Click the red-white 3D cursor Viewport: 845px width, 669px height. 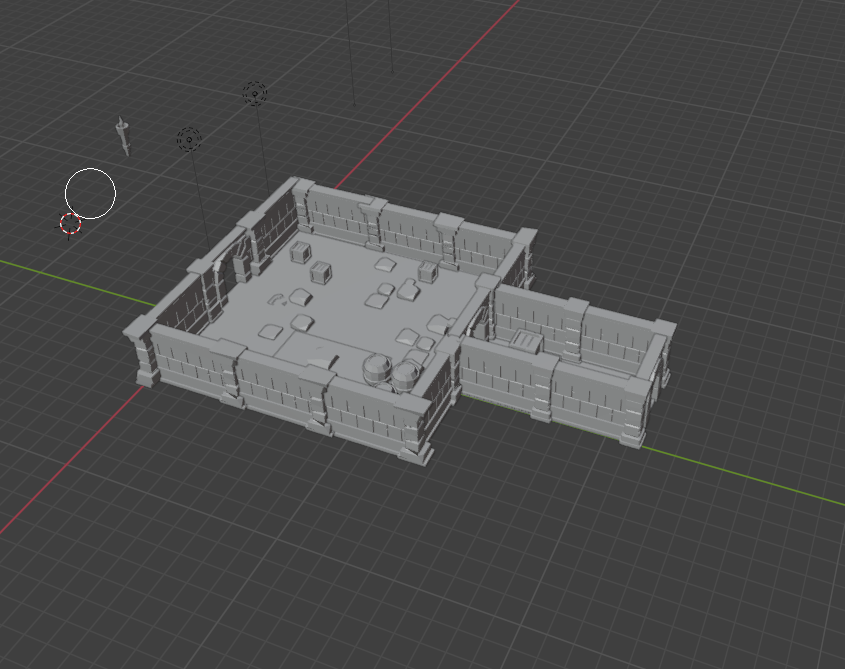tap(70, 224)
